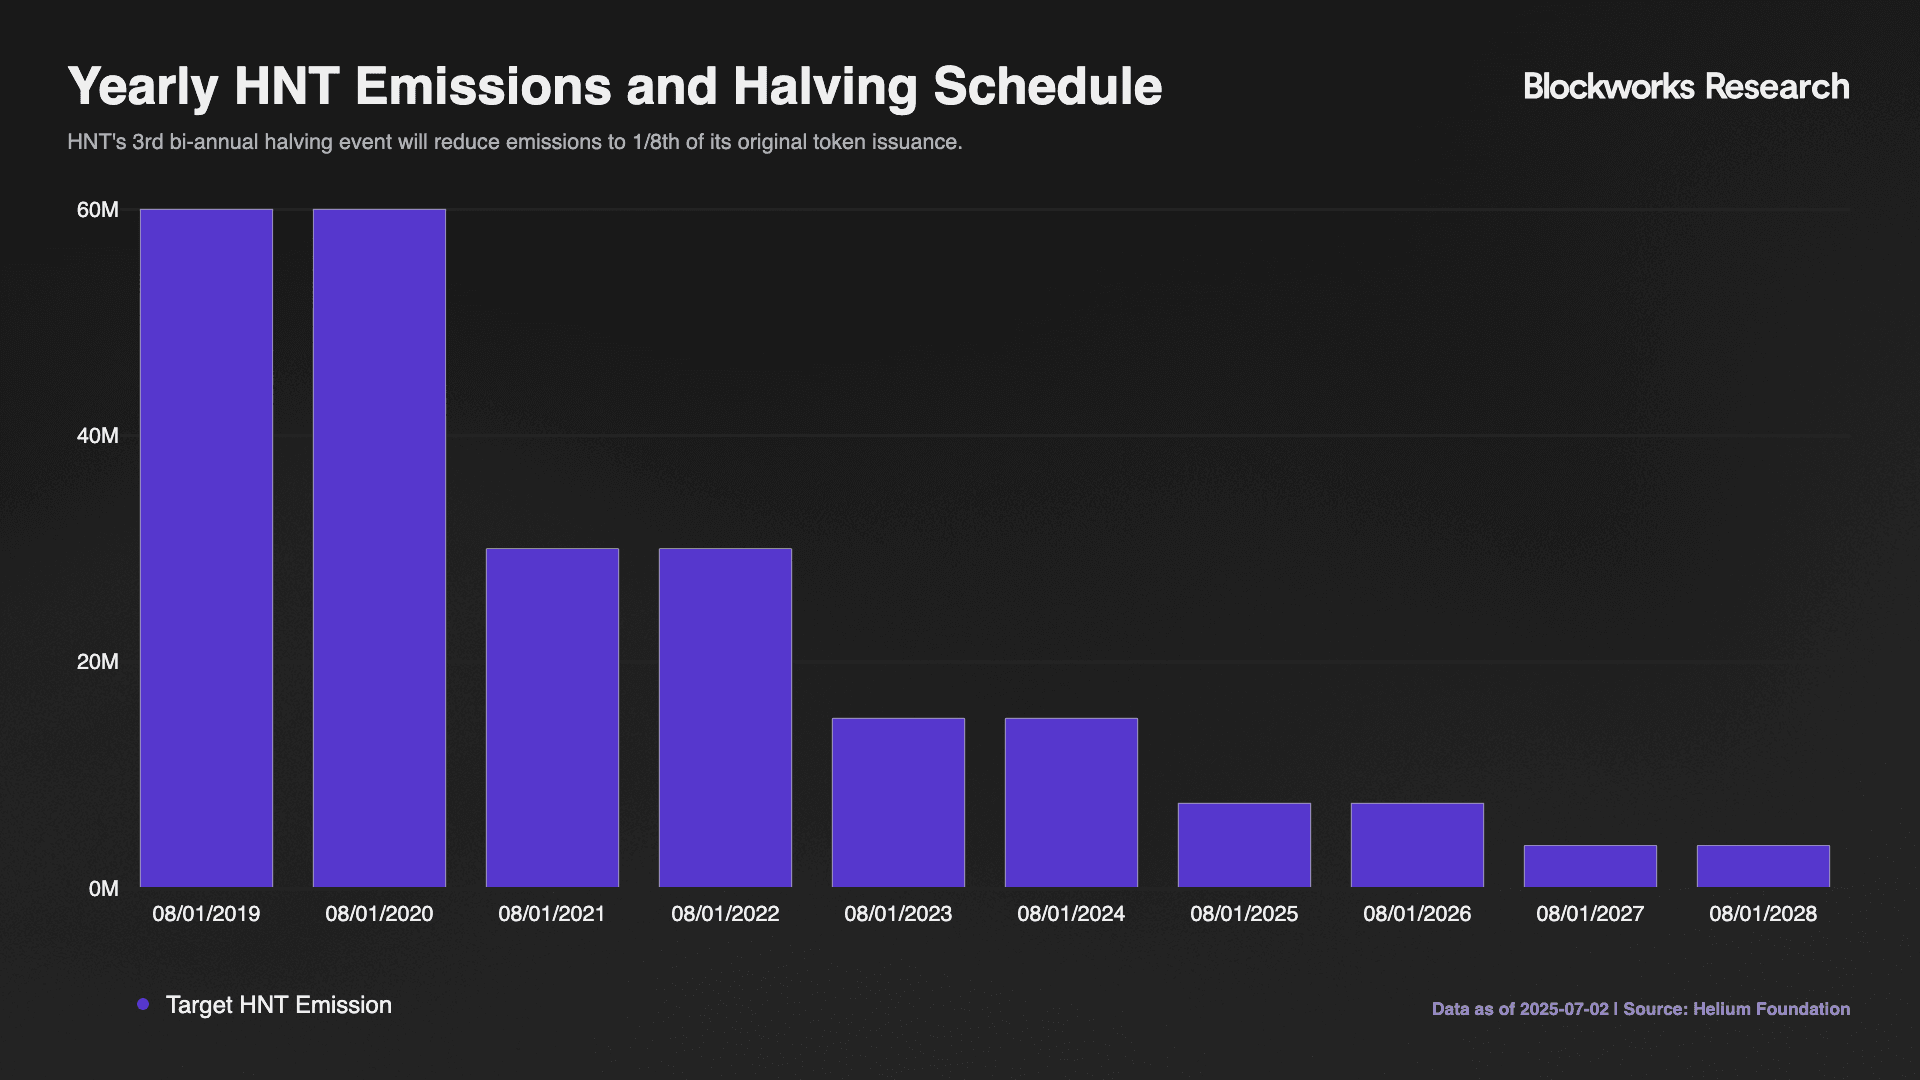Image resolution: width=1920 pixels, height=1080 pixels.
Task: Click the Blockworks Research logo text
Action: 1686,86
